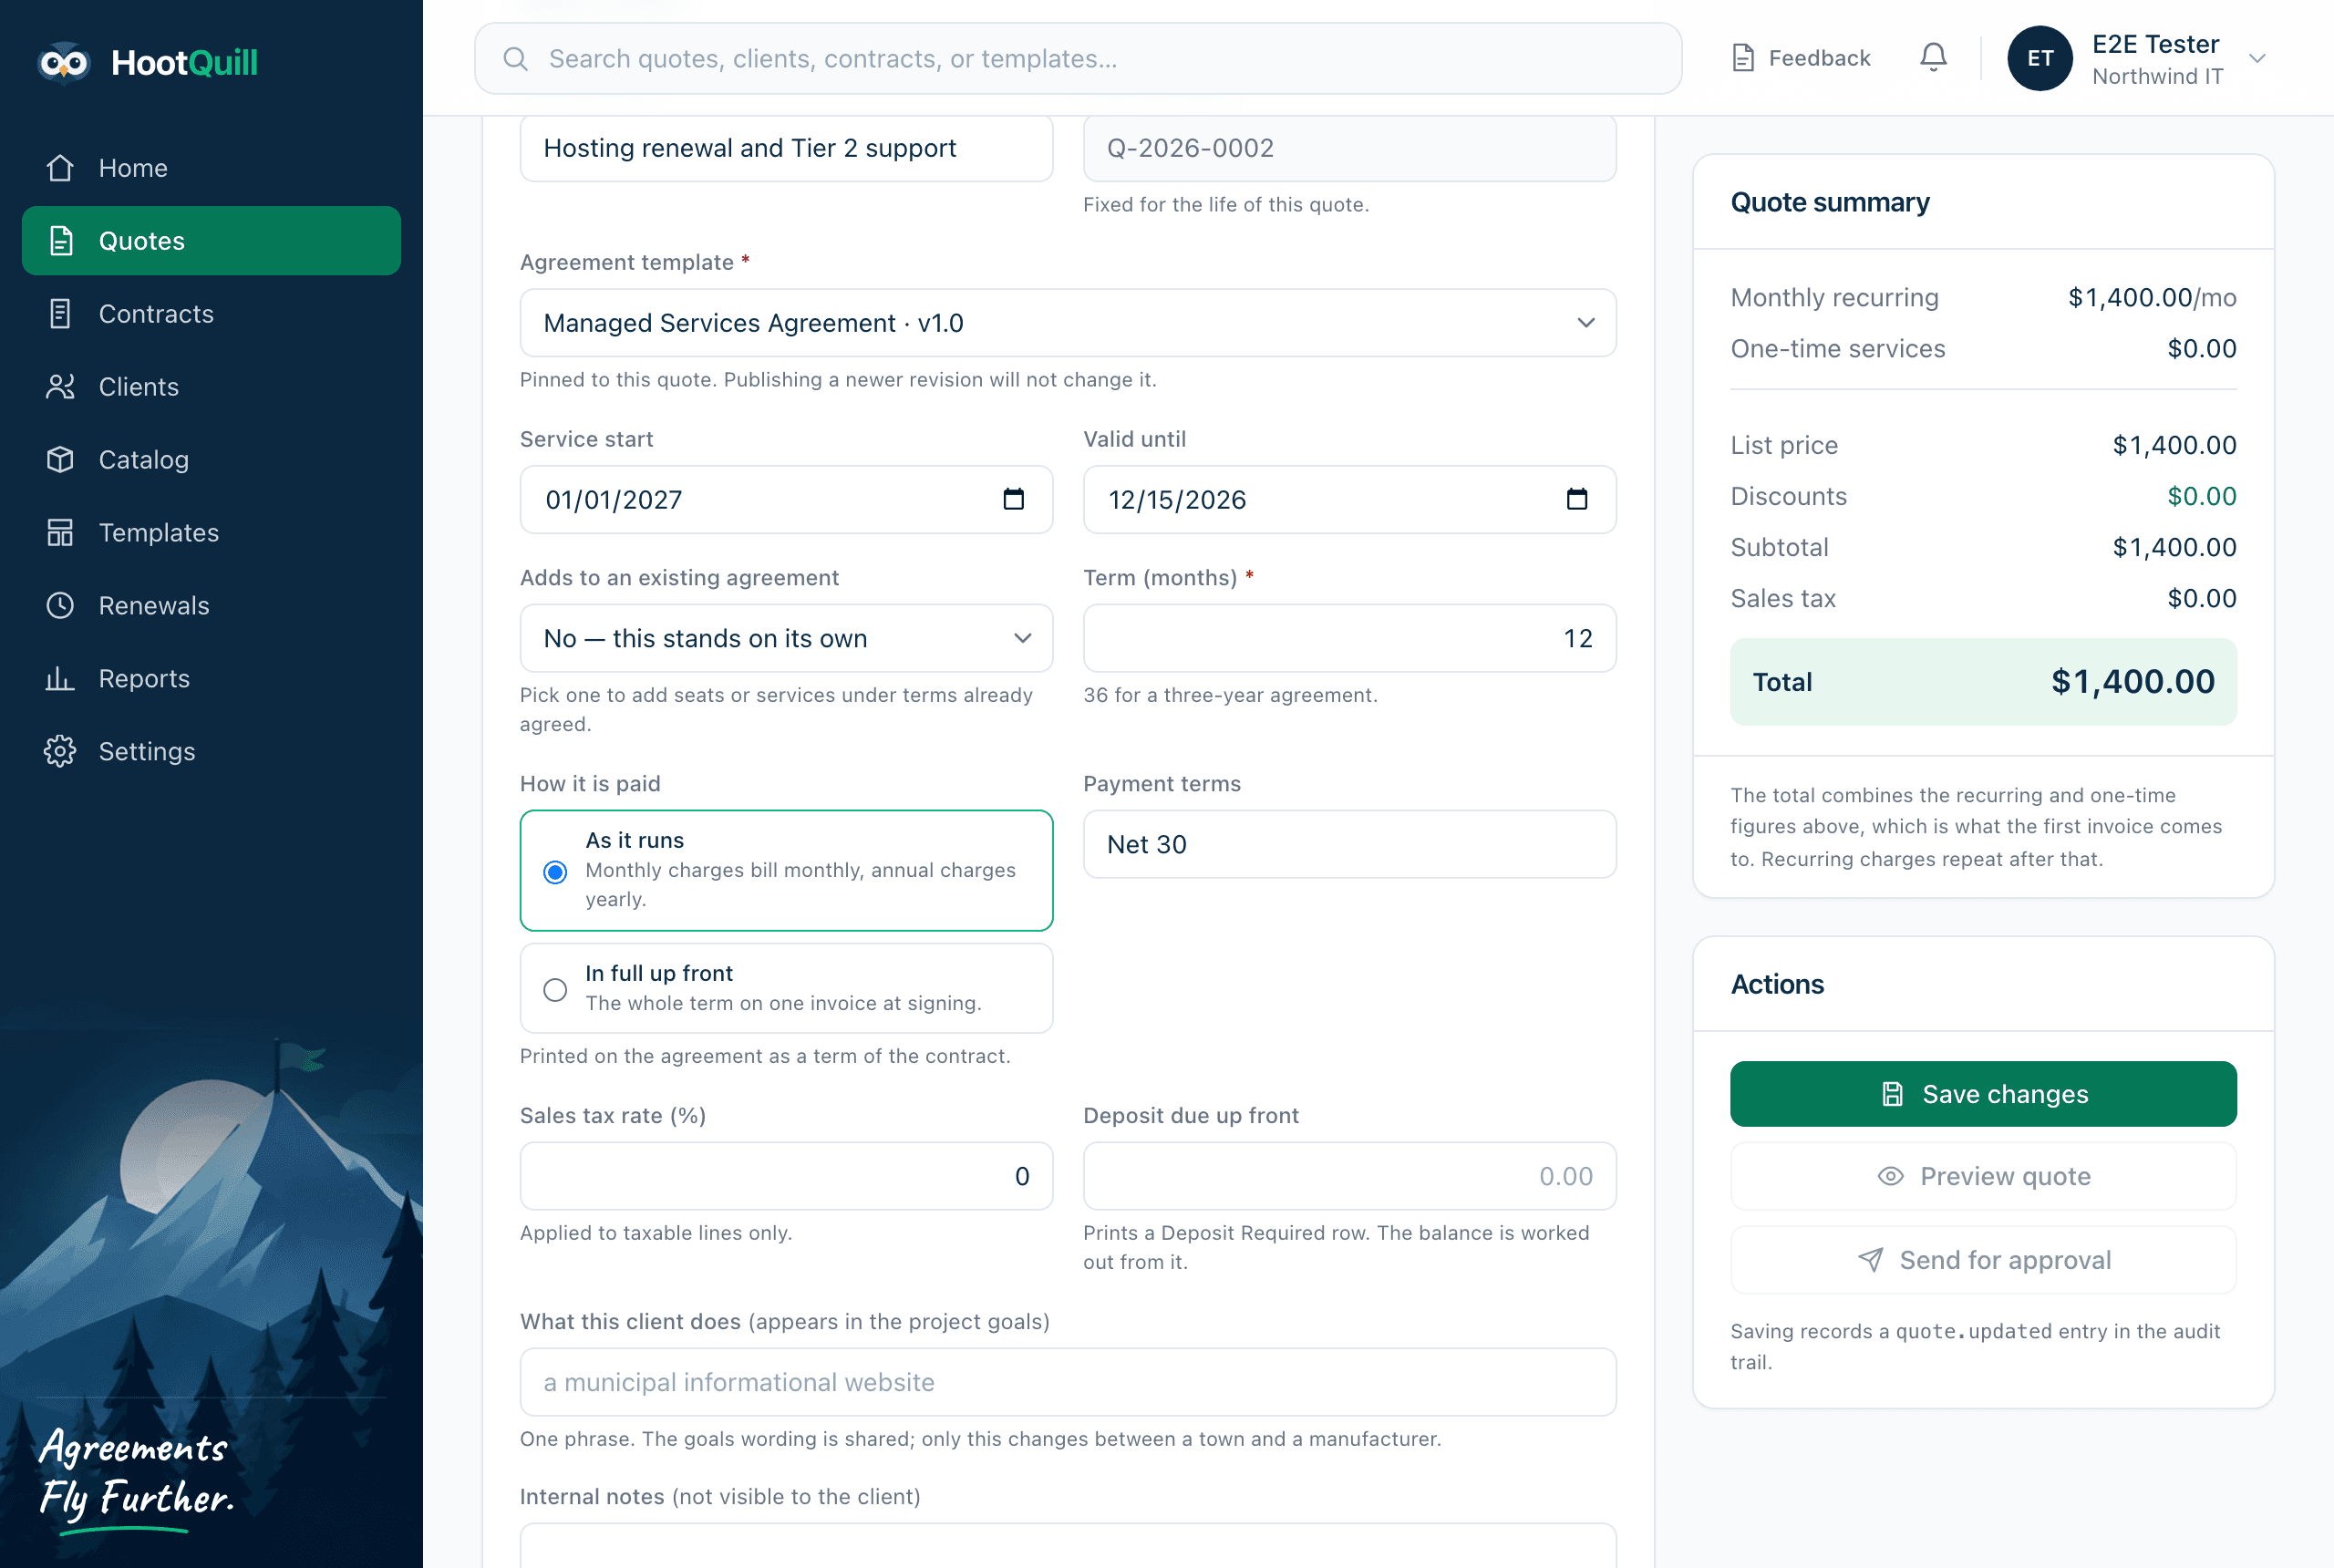Open Contracts in the sidebar
This screenshot has height=1568, width=2334.
coord(211,314)
